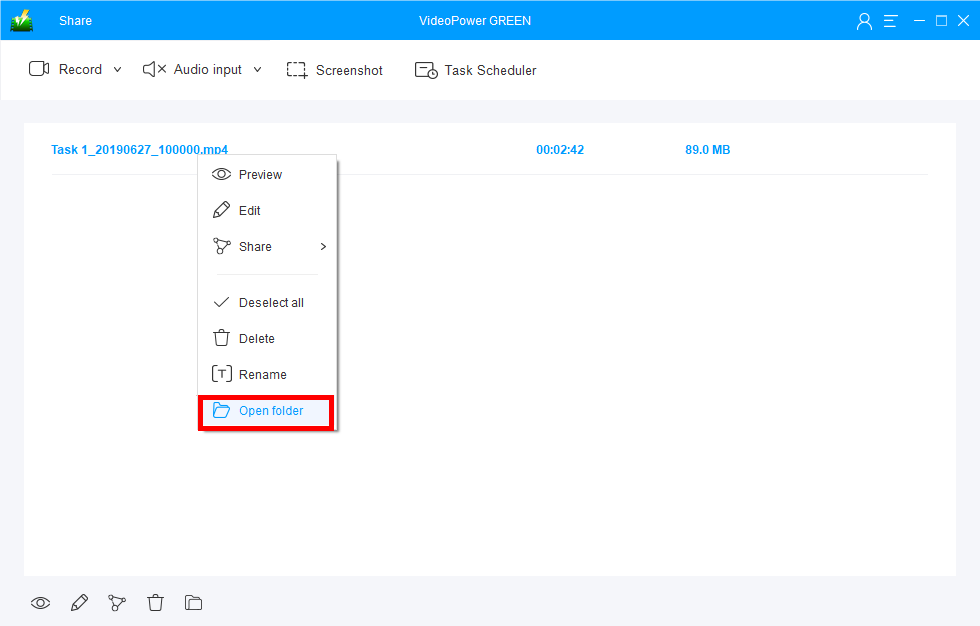This screenshot has width=980, height=626.
Task: Click the hamburger menu in title bar
Action: click(x=890, y=20)
